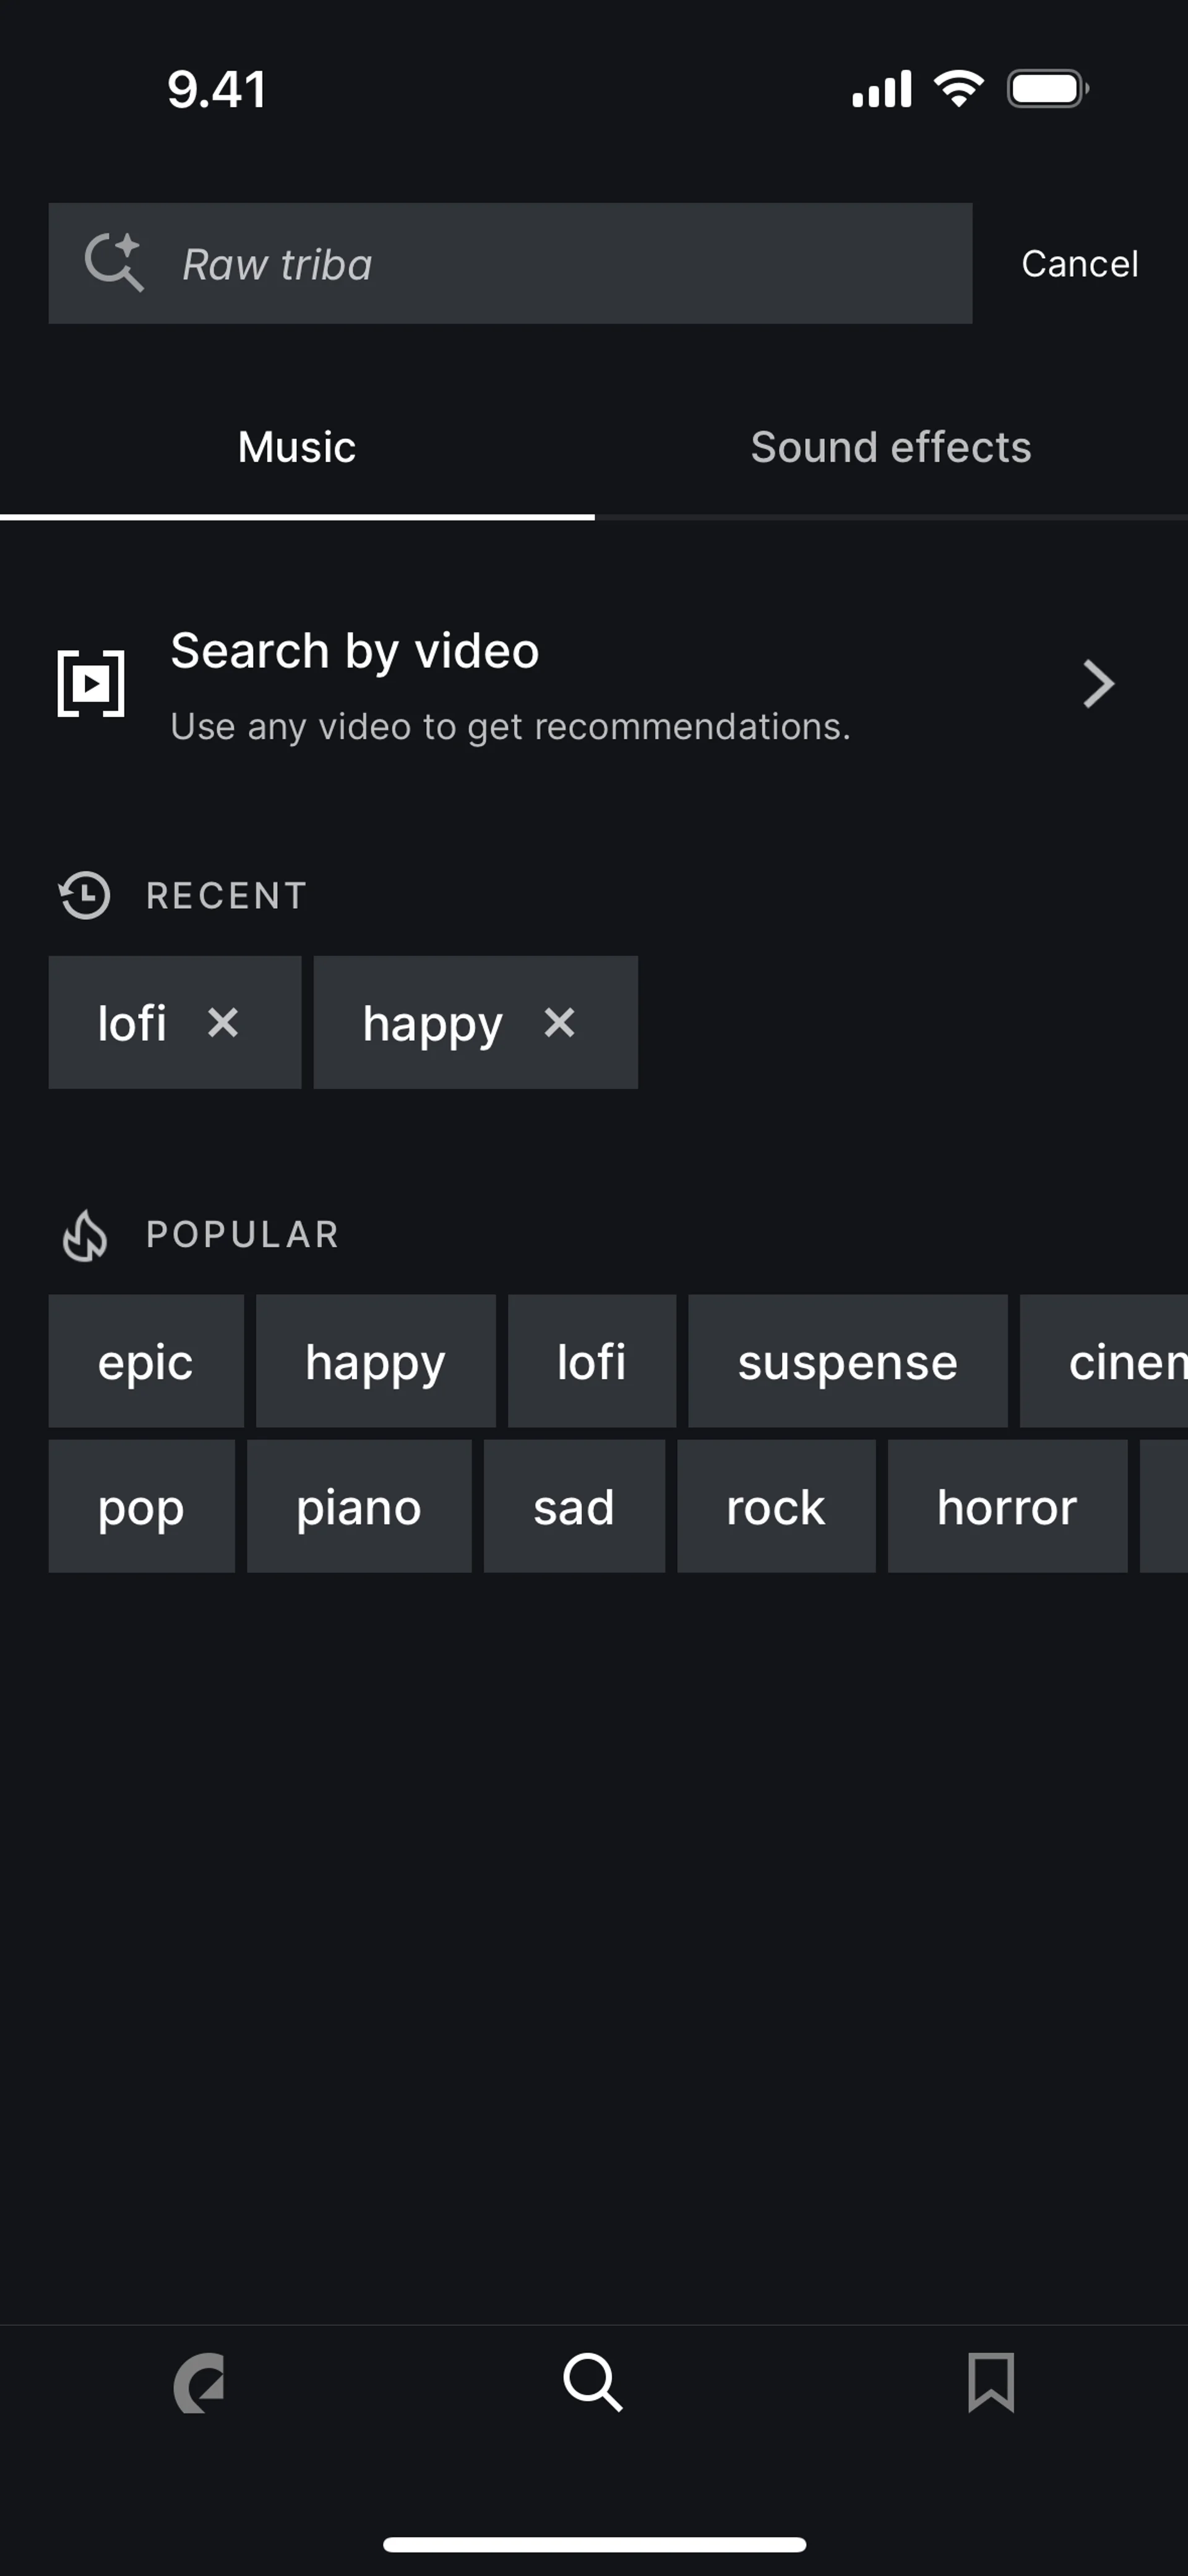Tap the search icon in bottom navigation
The image size is (1188, 2576).
(x=593, y=2383)
